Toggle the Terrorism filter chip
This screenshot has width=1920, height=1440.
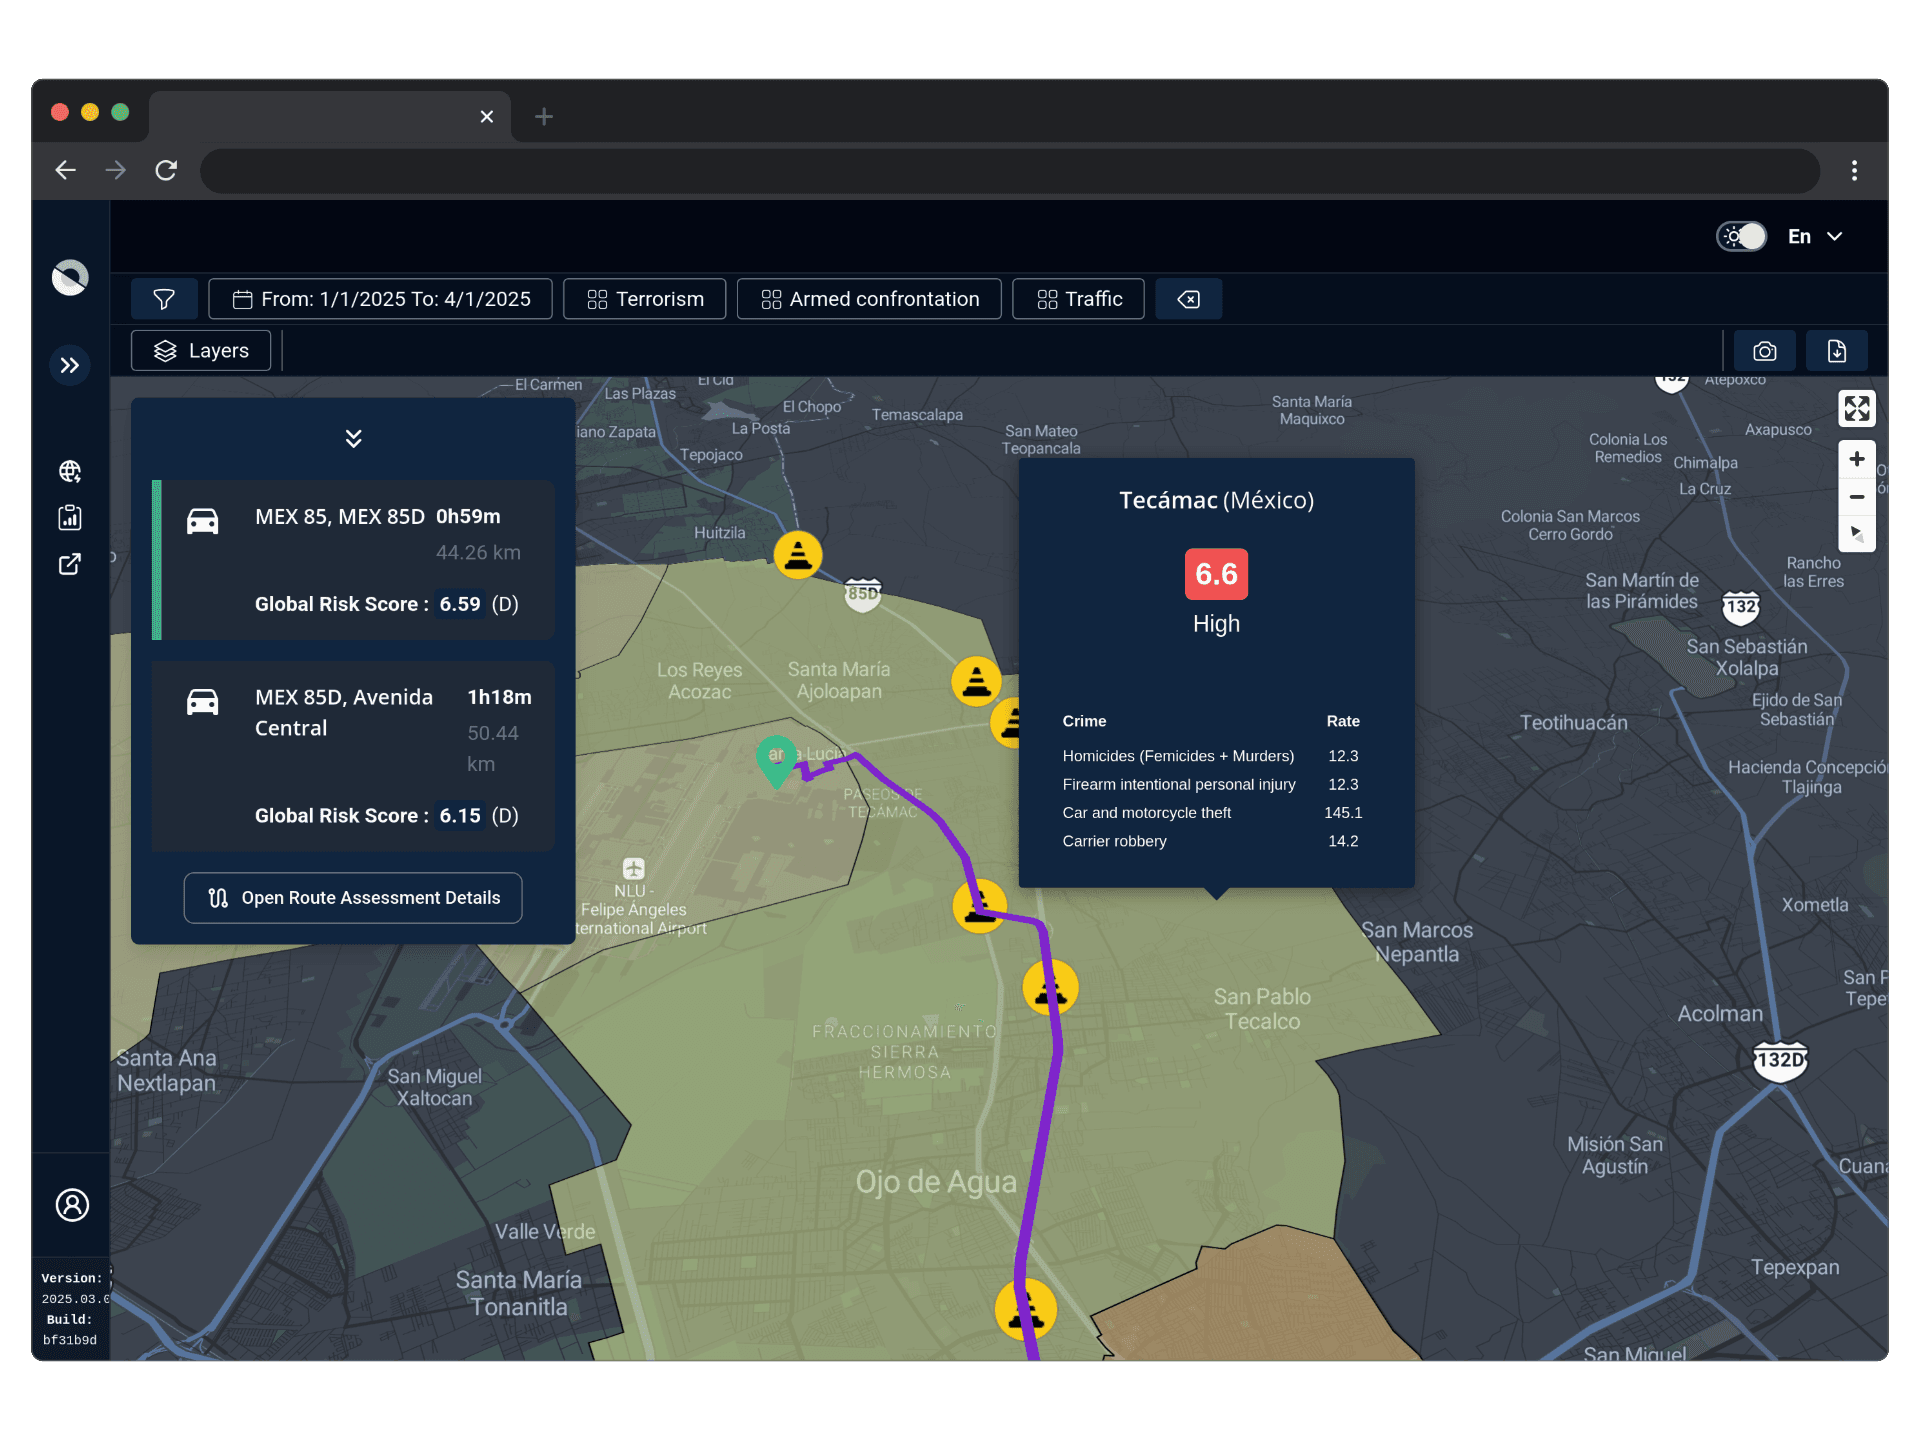pyautogui.click(x=645, y=299)
